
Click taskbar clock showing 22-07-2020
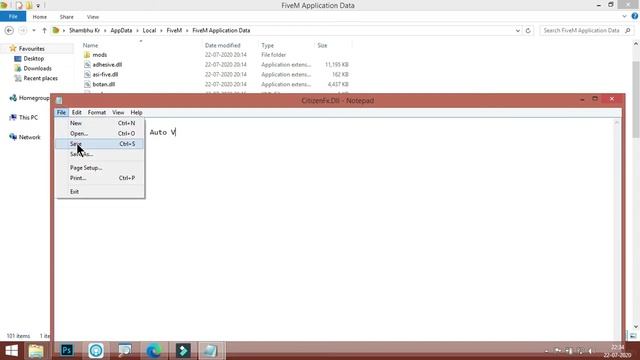[x=617, y=351]
